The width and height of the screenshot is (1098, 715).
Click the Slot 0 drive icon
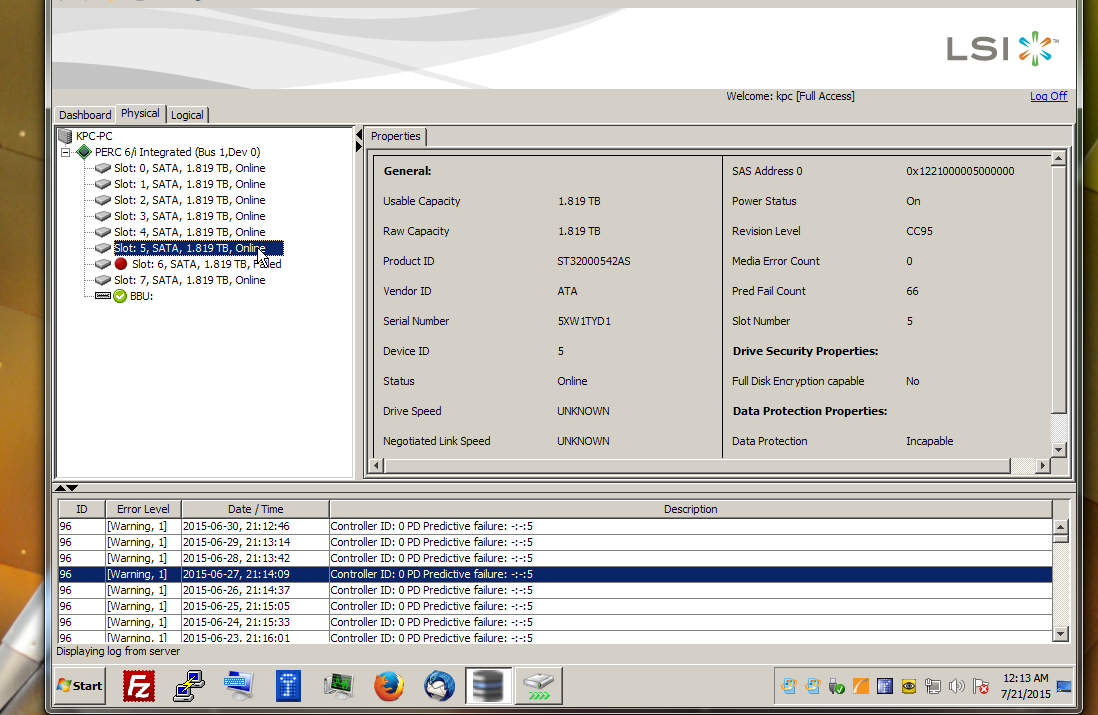pos(103,168)
